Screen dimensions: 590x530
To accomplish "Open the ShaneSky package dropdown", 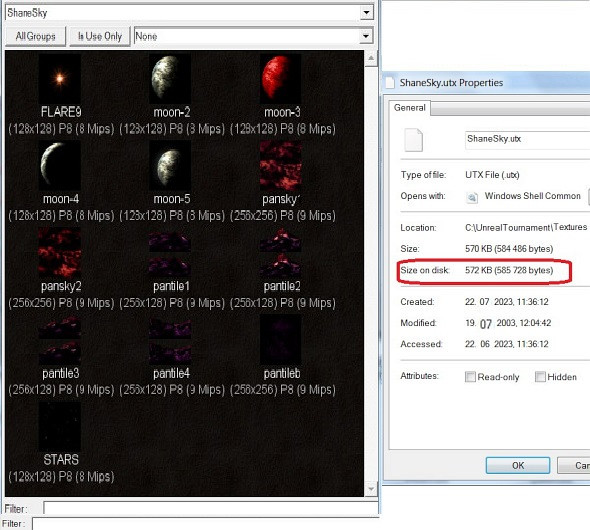I will (366, 13).
